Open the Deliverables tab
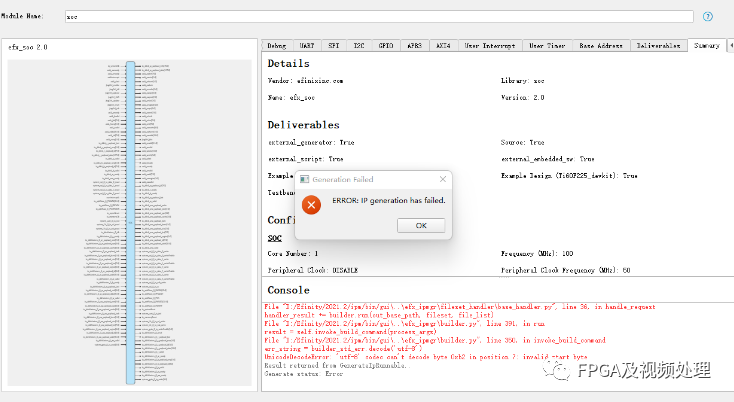 [x=658, y=46]
